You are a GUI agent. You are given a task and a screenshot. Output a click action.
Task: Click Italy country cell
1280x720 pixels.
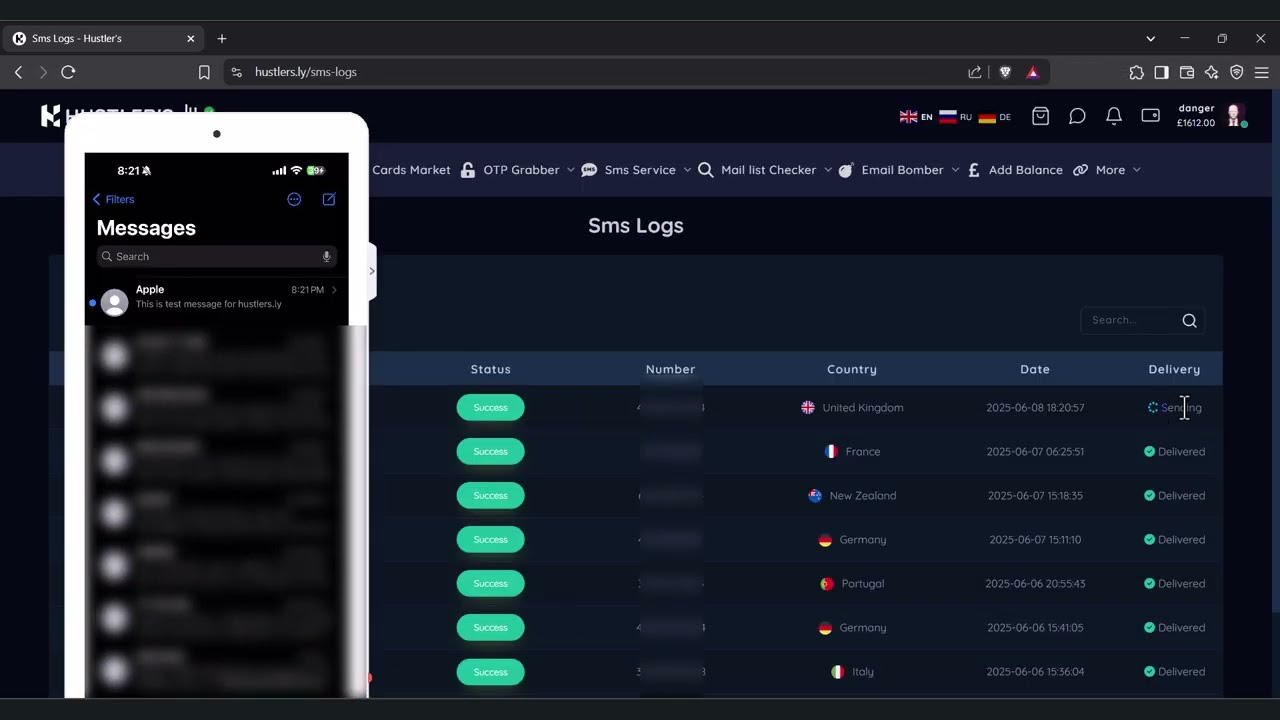852,671
